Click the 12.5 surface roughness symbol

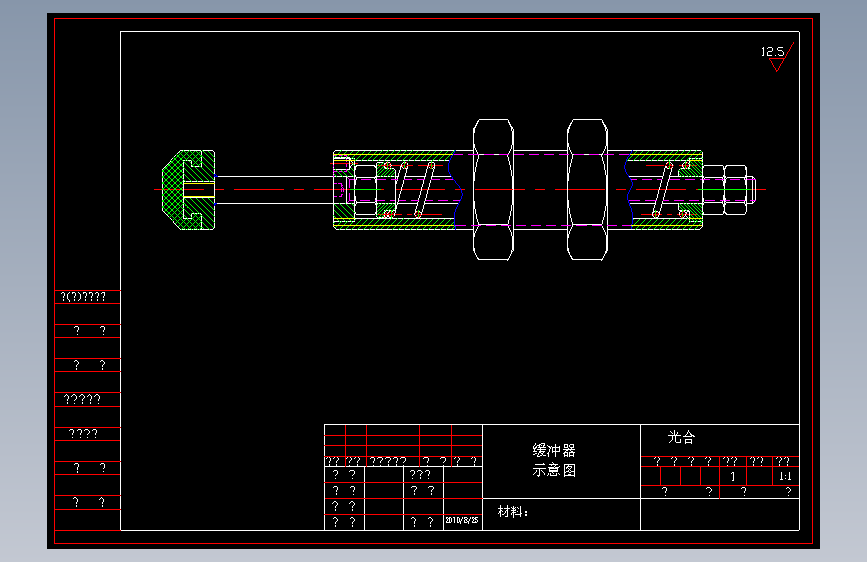[777, 56]
